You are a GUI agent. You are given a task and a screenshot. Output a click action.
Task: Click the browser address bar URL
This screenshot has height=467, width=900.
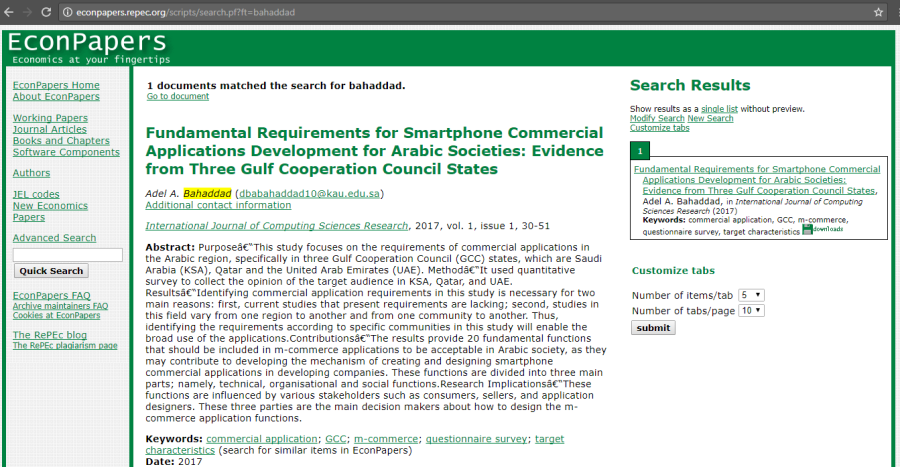click(185, 12)
